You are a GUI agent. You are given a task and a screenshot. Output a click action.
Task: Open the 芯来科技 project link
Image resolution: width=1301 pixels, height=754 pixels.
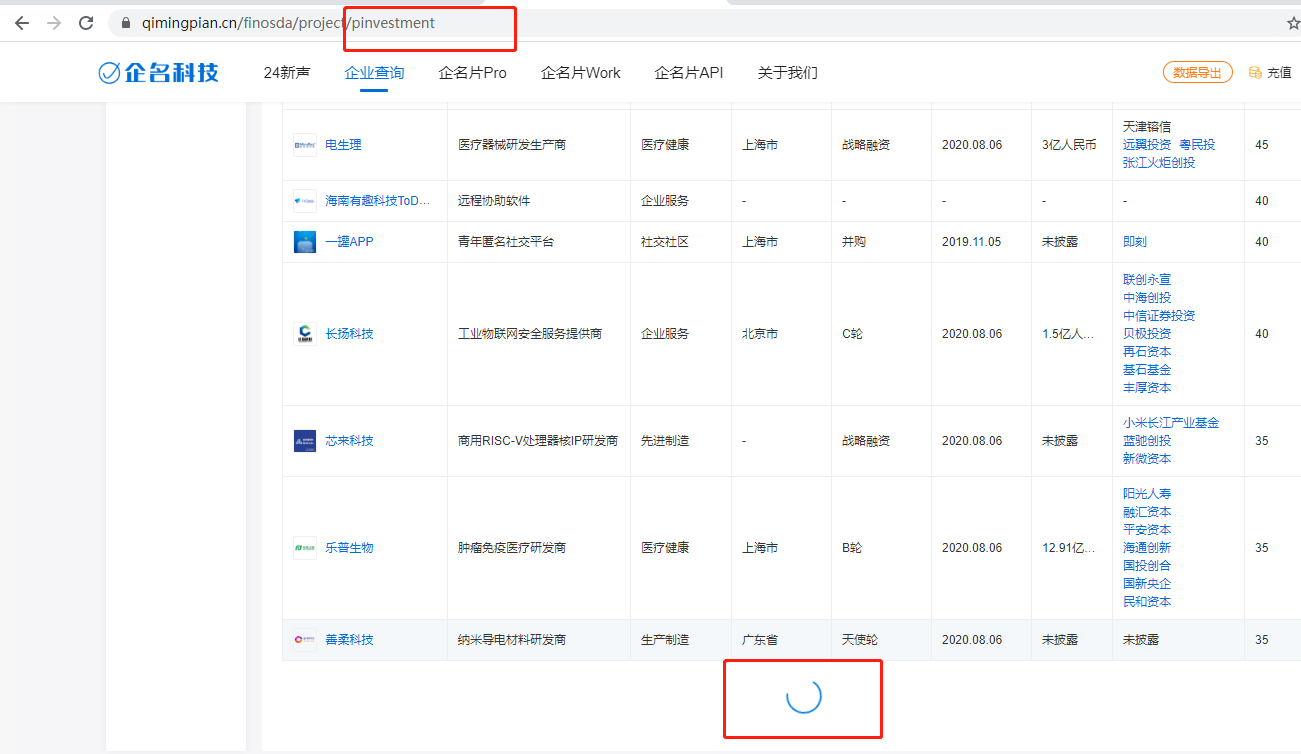click(x=349, y=441)
